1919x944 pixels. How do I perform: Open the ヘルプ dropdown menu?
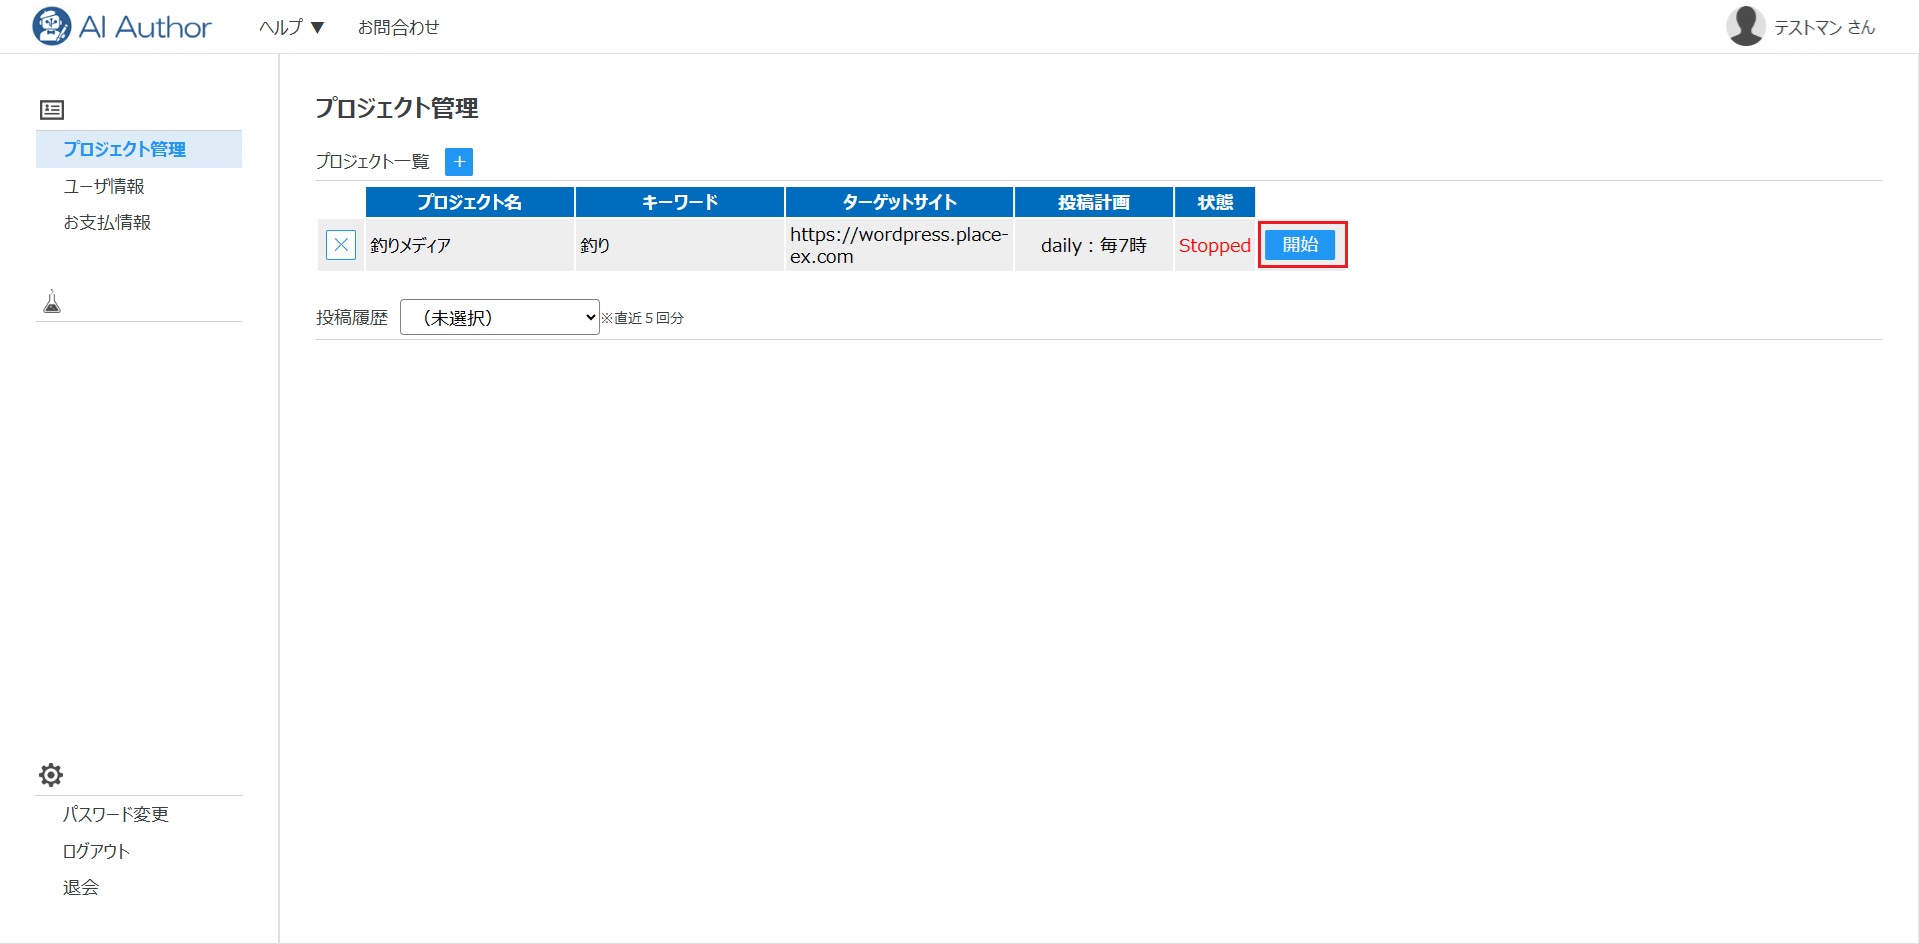(291, 28)
